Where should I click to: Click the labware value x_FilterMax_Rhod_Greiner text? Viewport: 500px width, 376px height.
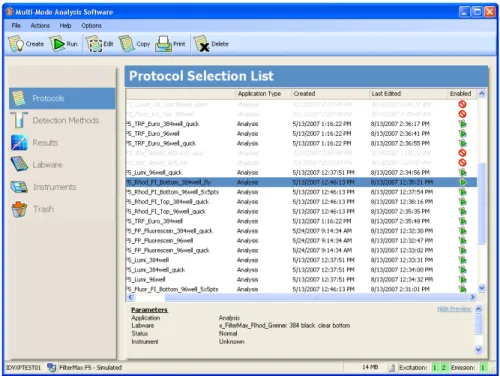click(284, 325)
